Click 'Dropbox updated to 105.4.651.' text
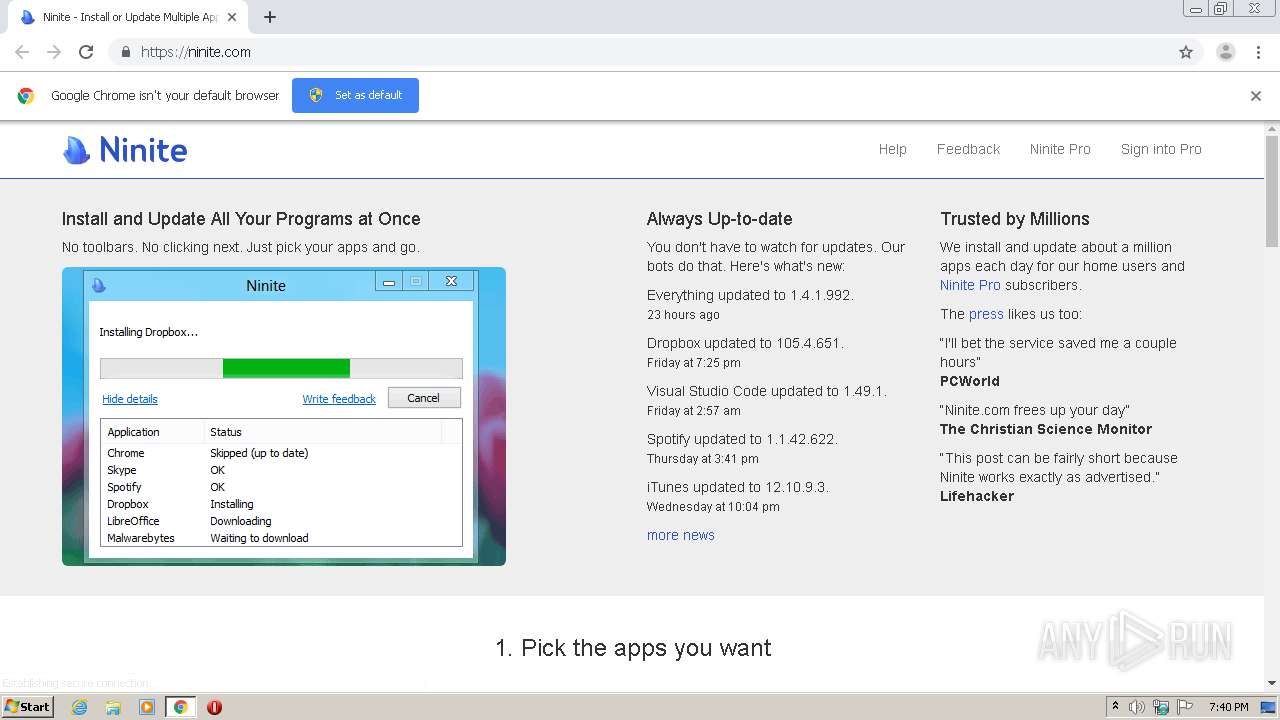The image size is (1280, 720). point(745,343)
